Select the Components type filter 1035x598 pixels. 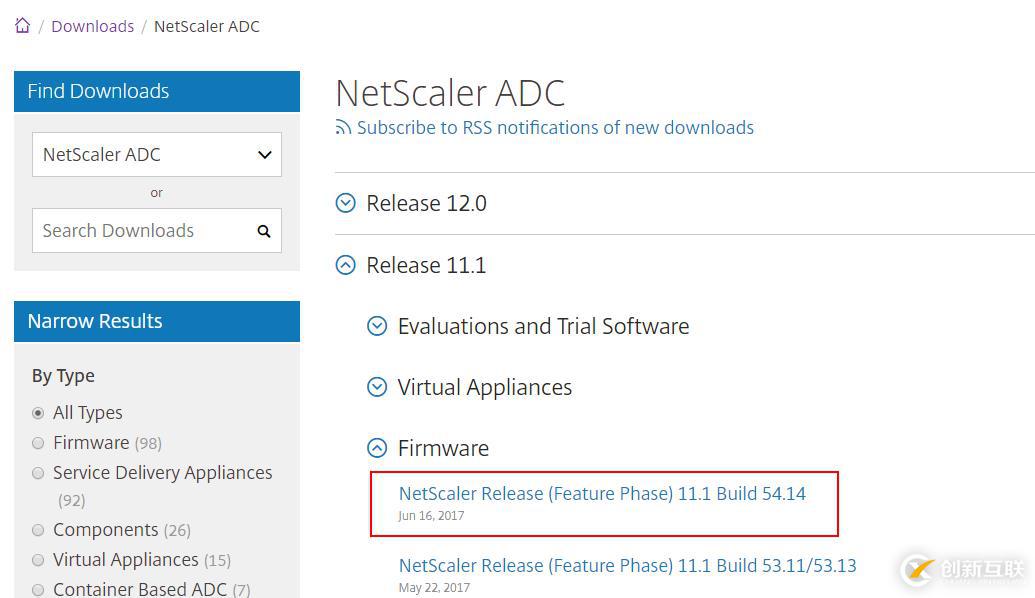pyautogui.click(x=38, y=530)
